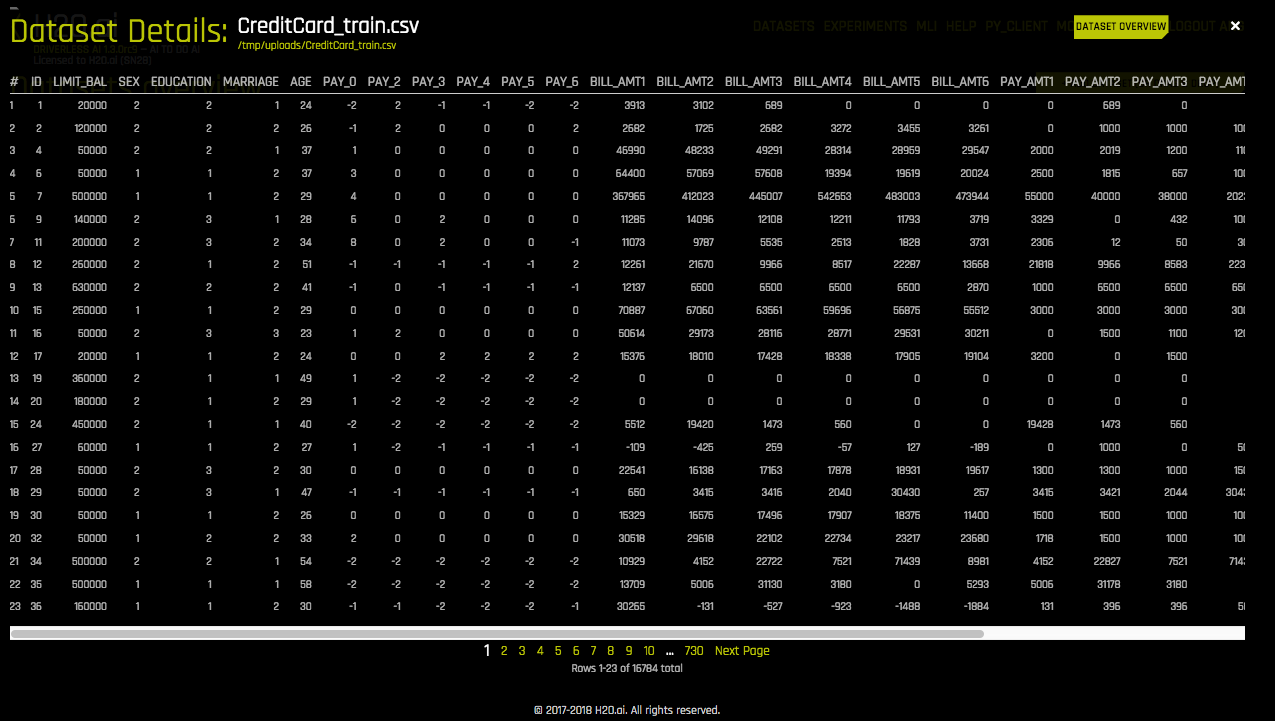1275x721 pixels.
Task: Select the AGE column header
Action: coord(301,81)
